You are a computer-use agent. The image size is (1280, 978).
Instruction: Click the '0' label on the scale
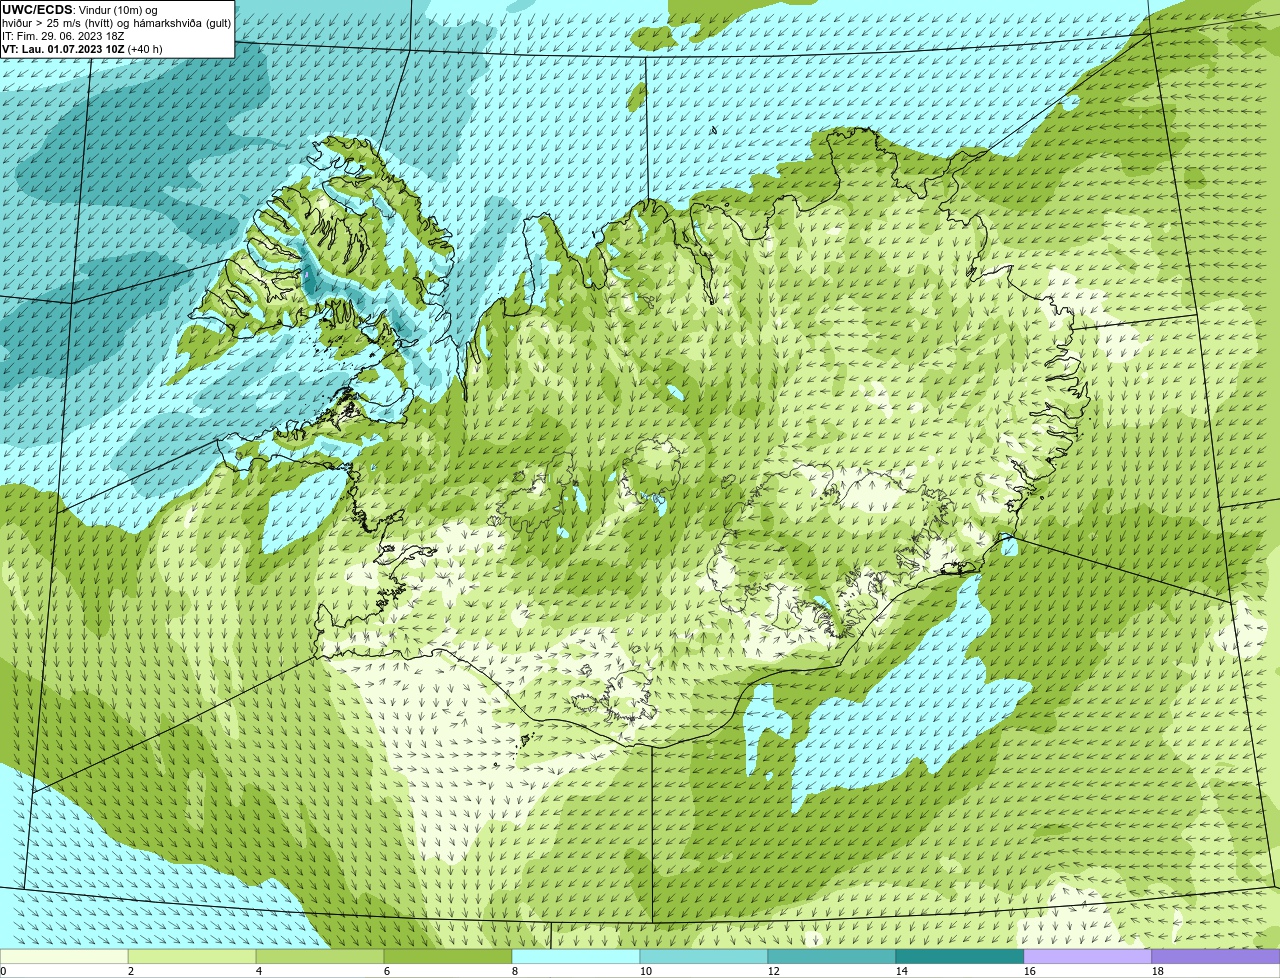click(x=3, y=971)
